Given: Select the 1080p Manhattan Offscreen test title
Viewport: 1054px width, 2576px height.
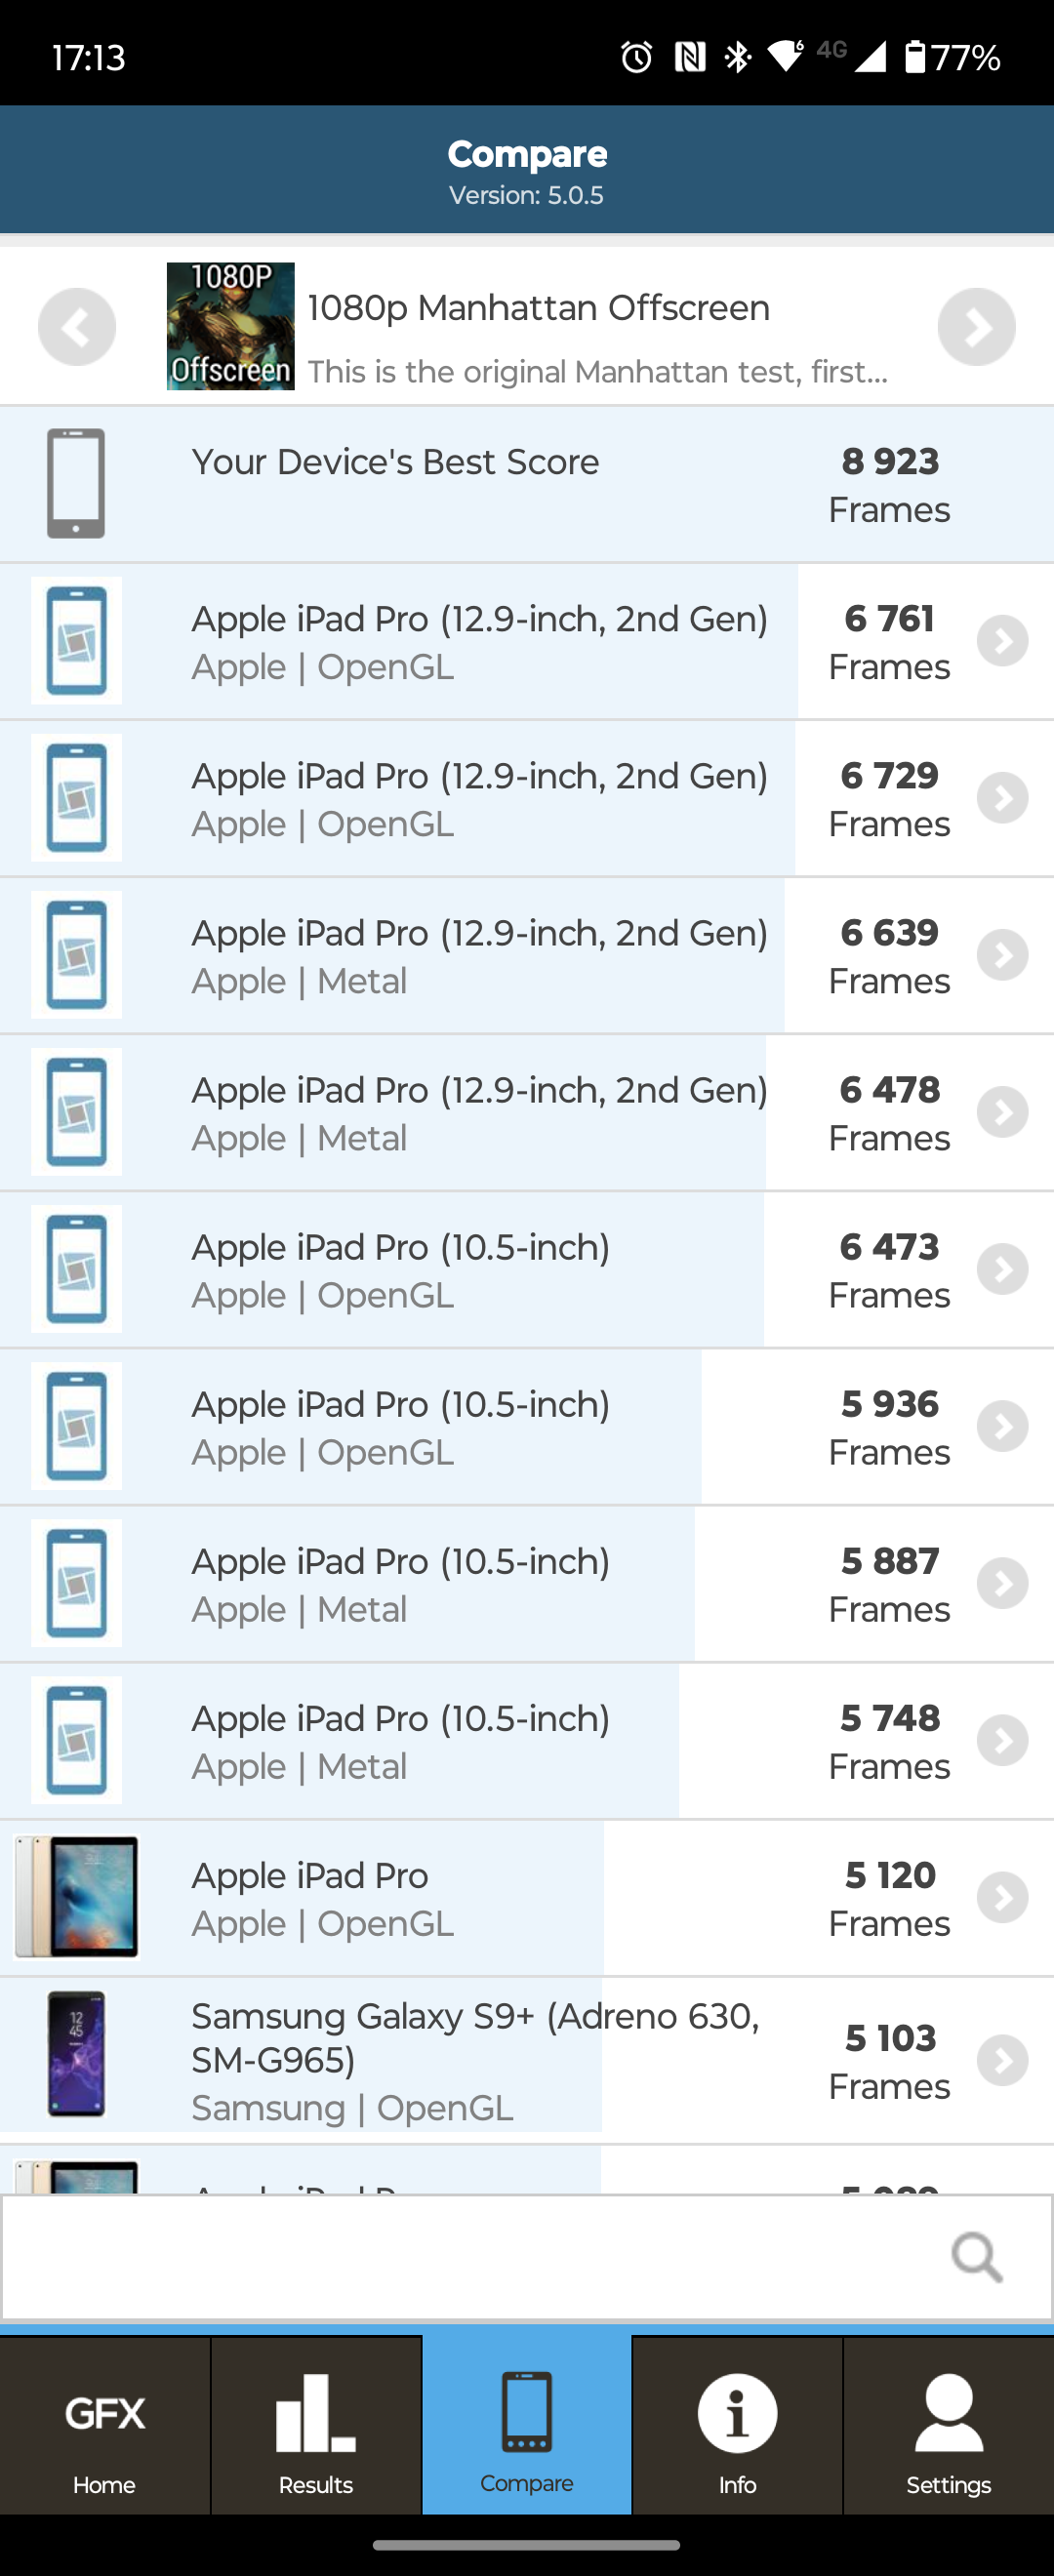Looking at the screenshot, I should click(x=538, y=308).
